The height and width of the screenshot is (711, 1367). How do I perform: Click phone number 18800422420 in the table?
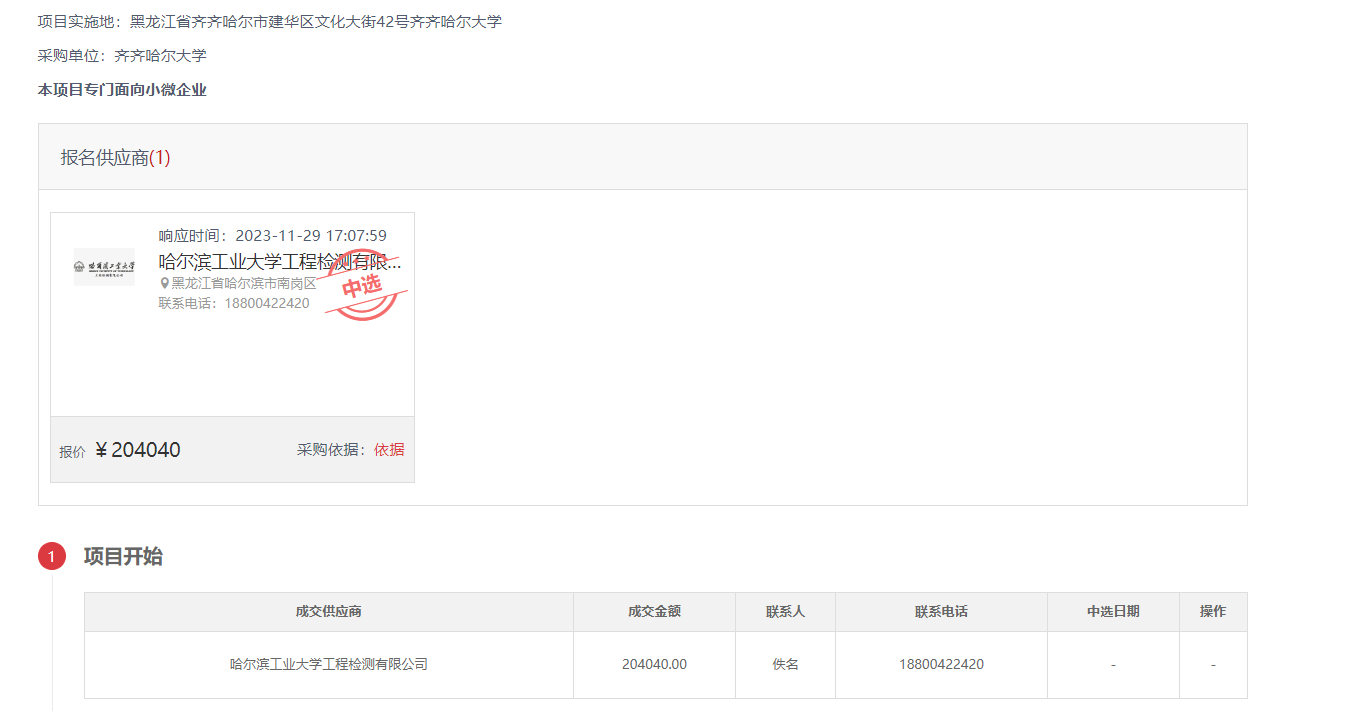click(941, 664)
